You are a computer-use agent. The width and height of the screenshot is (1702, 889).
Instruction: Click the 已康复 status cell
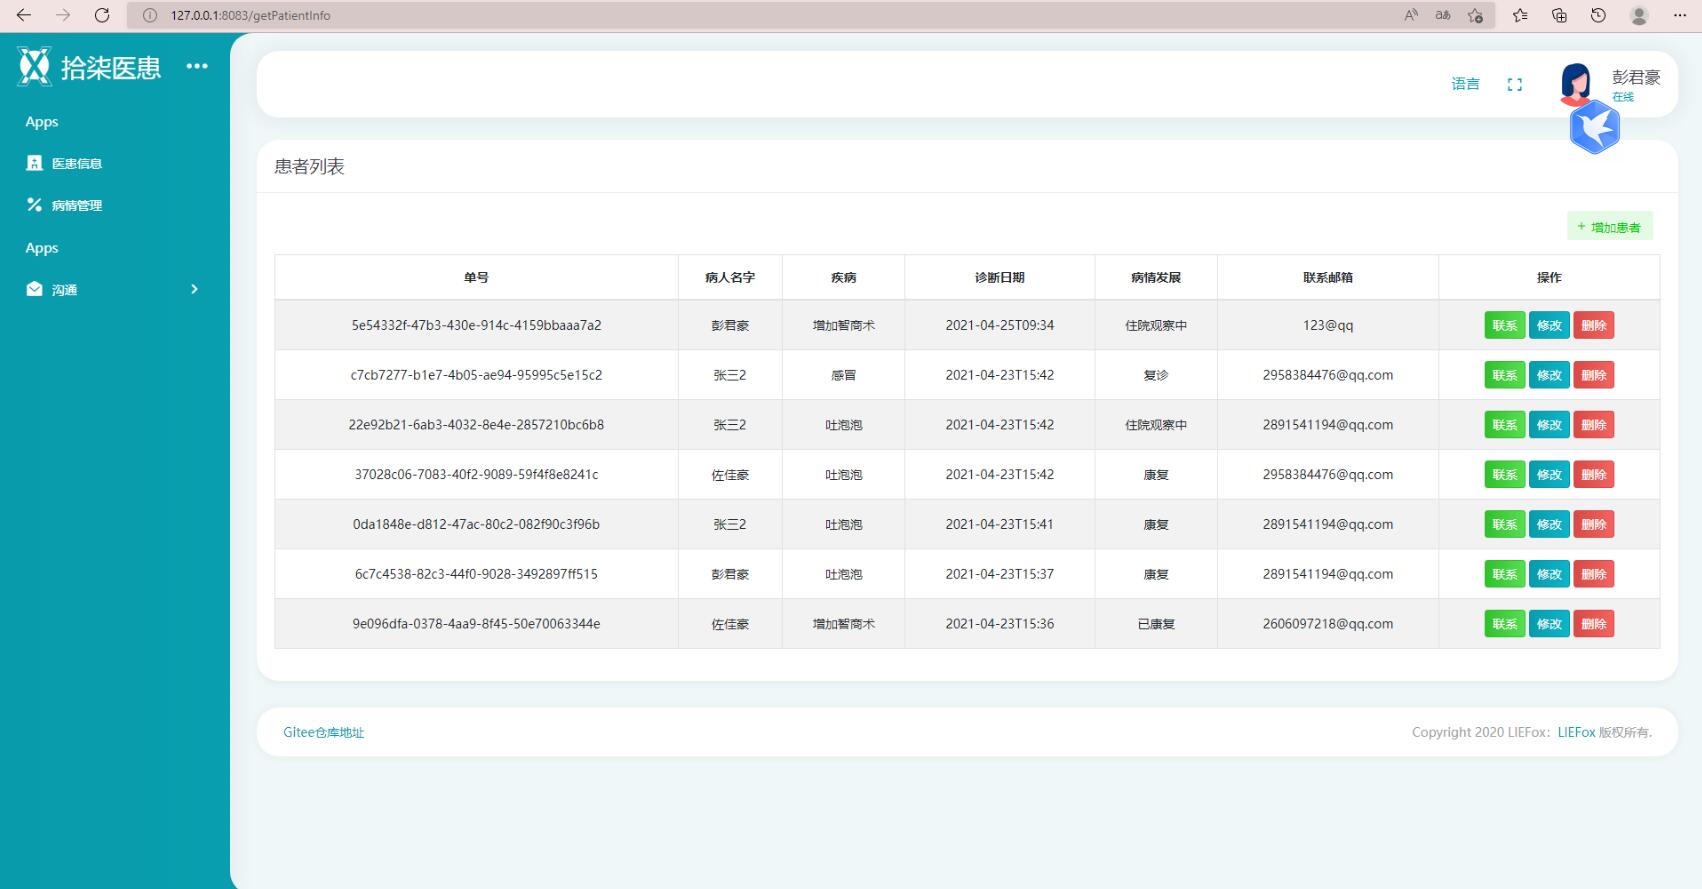[x=1156, y=624]
